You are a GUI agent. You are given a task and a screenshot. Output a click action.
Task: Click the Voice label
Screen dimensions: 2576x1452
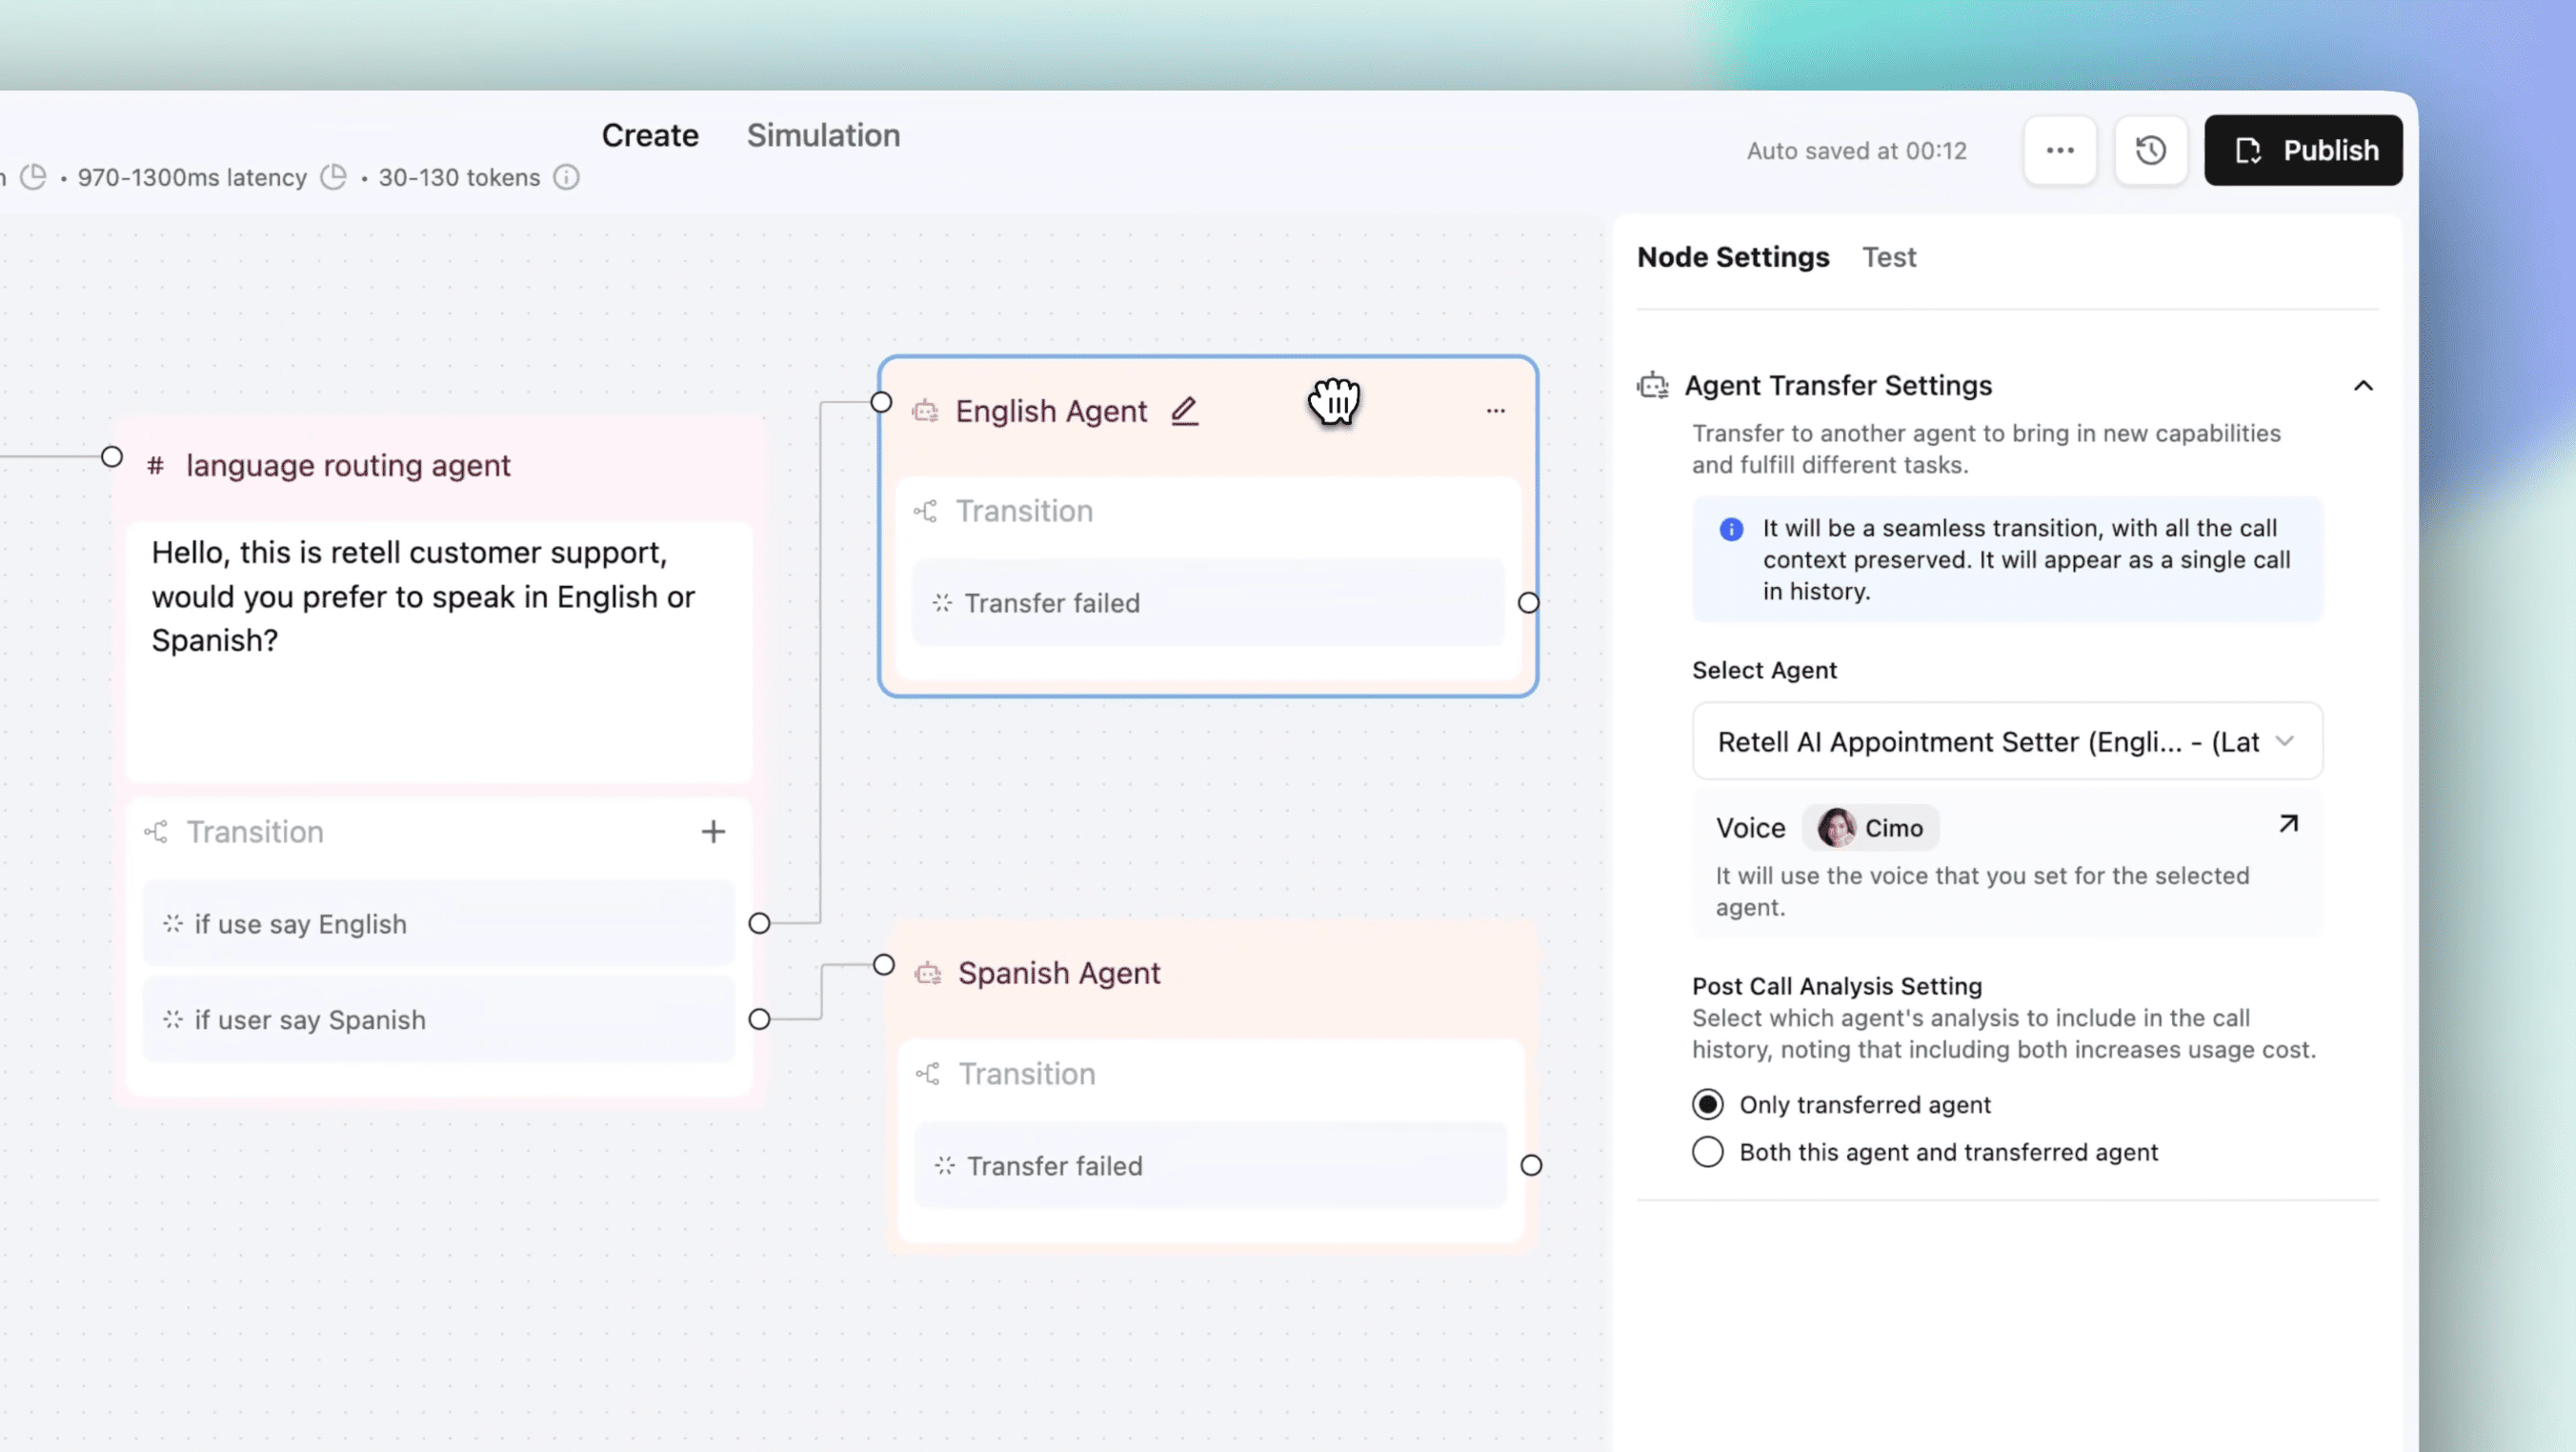pyautogui.click(x=1750, y=828)
